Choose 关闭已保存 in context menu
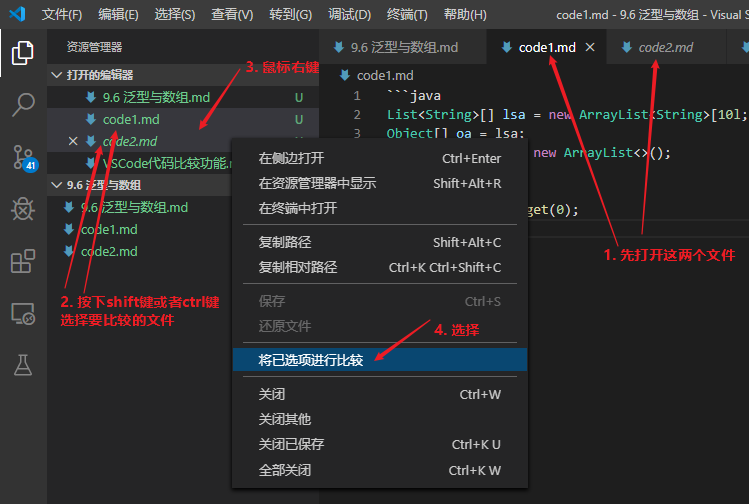Screen dimensions: 749x504 (x=380, y=444)
